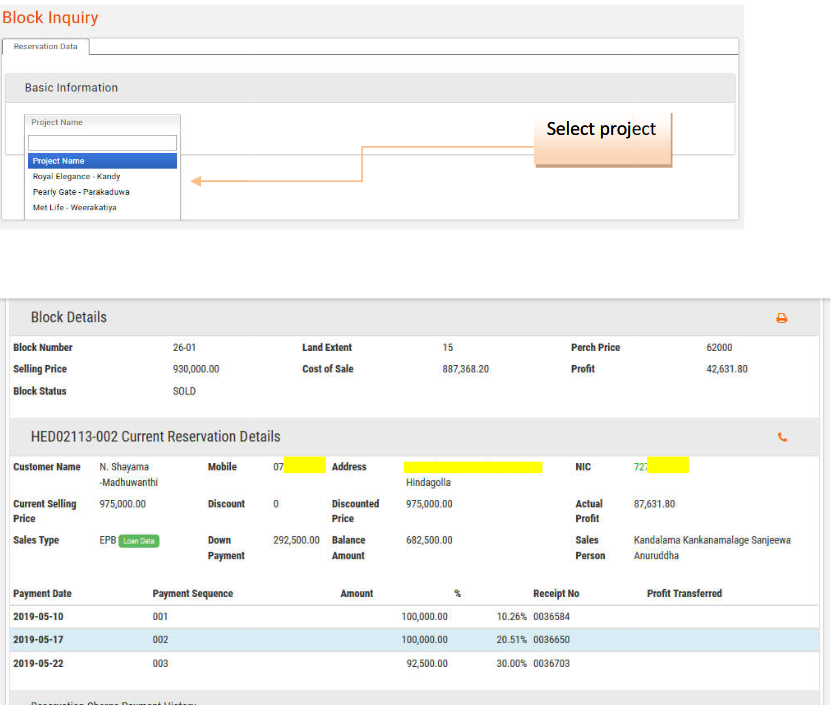Click the Payment Date column header
This screenshot has width=831, height=705.
(42, 594)
